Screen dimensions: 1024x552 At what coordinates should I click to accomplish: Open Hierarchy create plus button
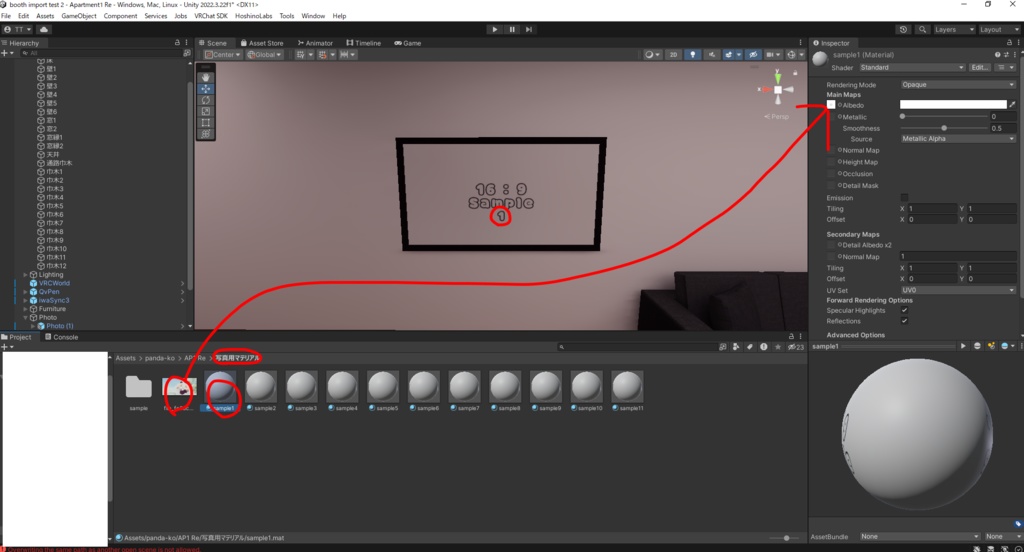6,53
